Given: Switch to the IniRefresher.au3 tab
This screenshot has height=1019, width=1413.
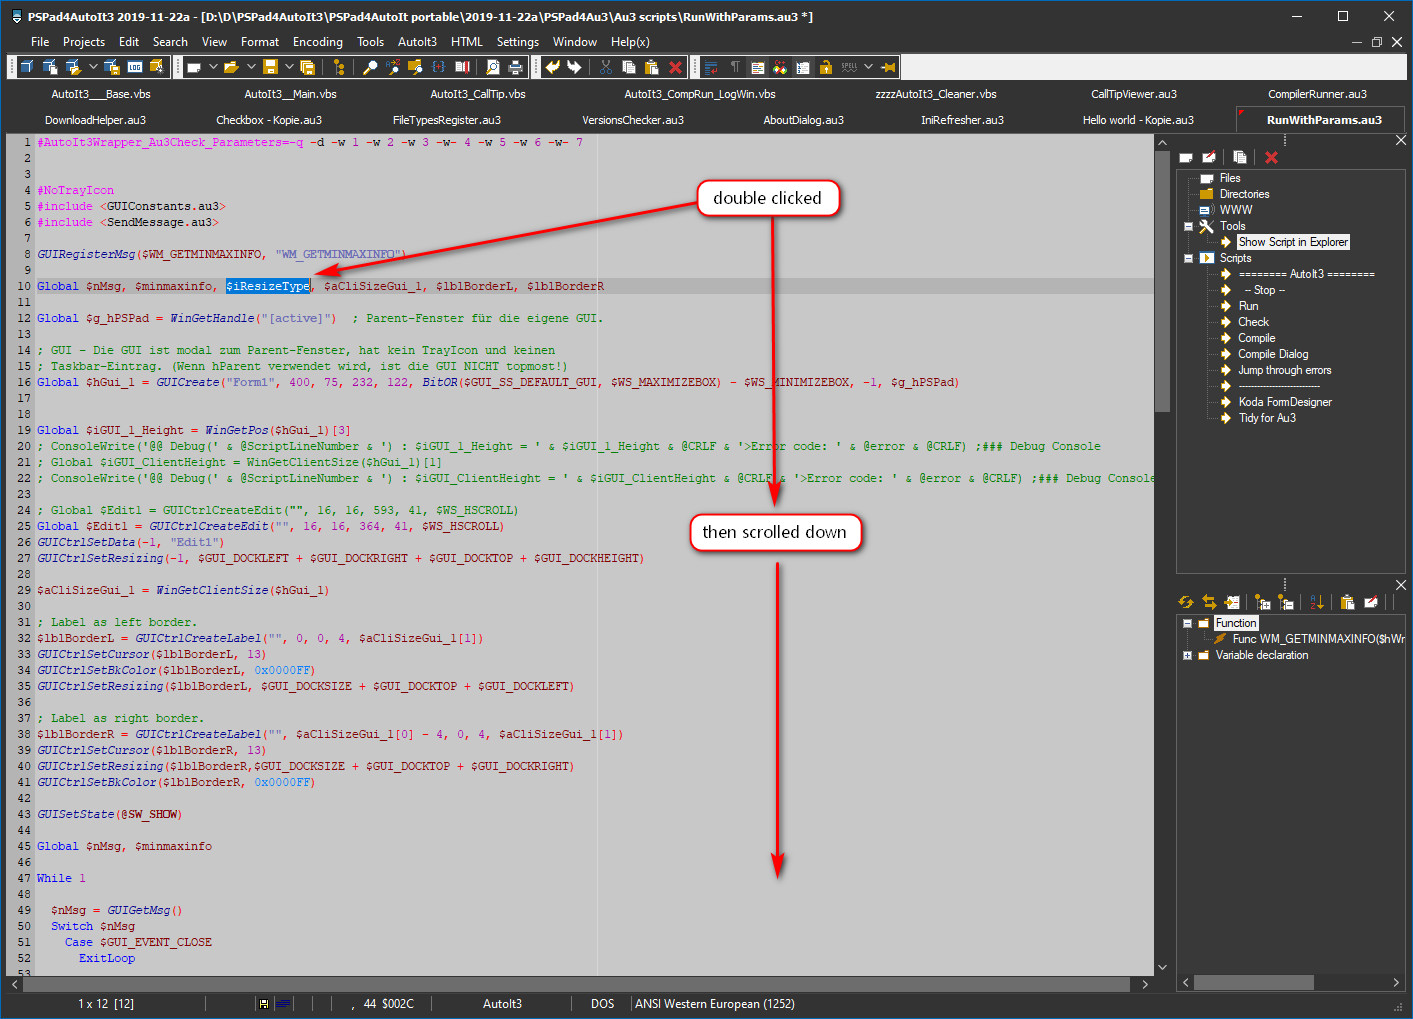Looking at the screenshot, I should click(962, 120).
